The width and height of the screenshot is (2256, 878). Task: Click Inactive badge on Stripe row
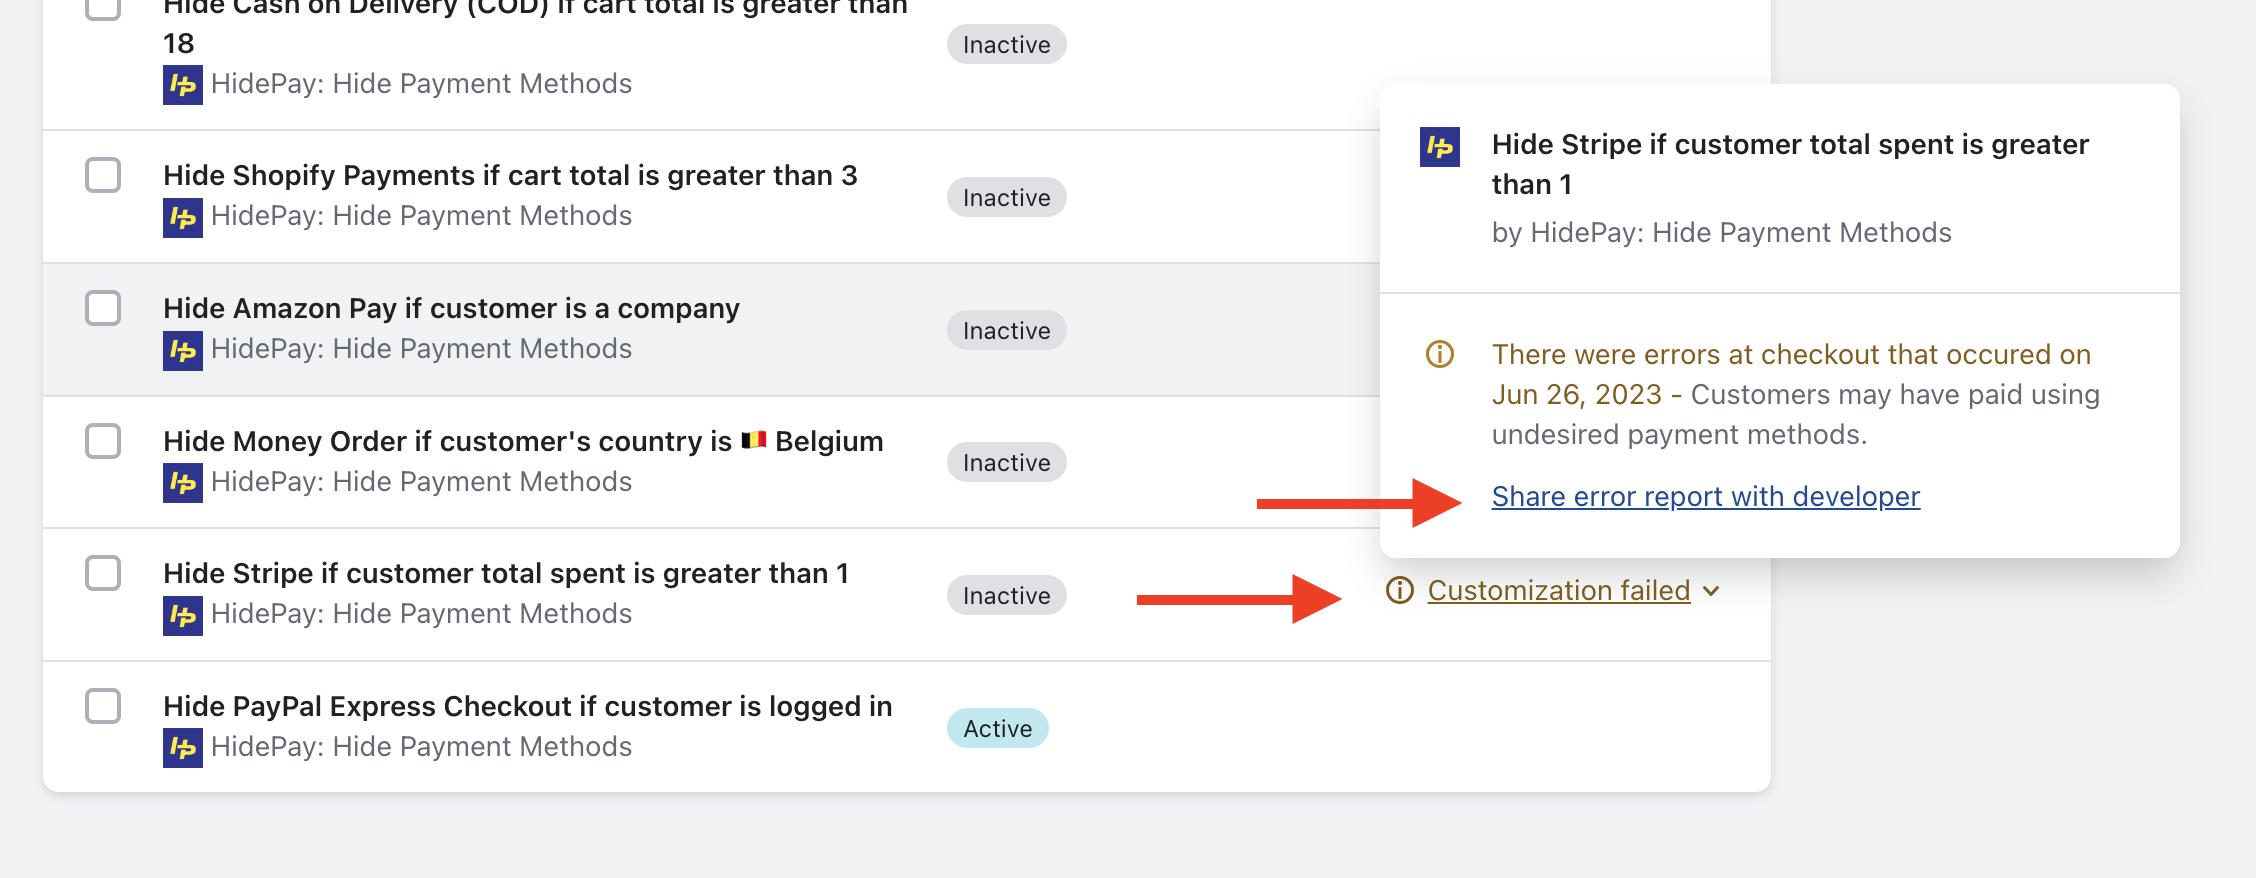(x=1007, y=595)
